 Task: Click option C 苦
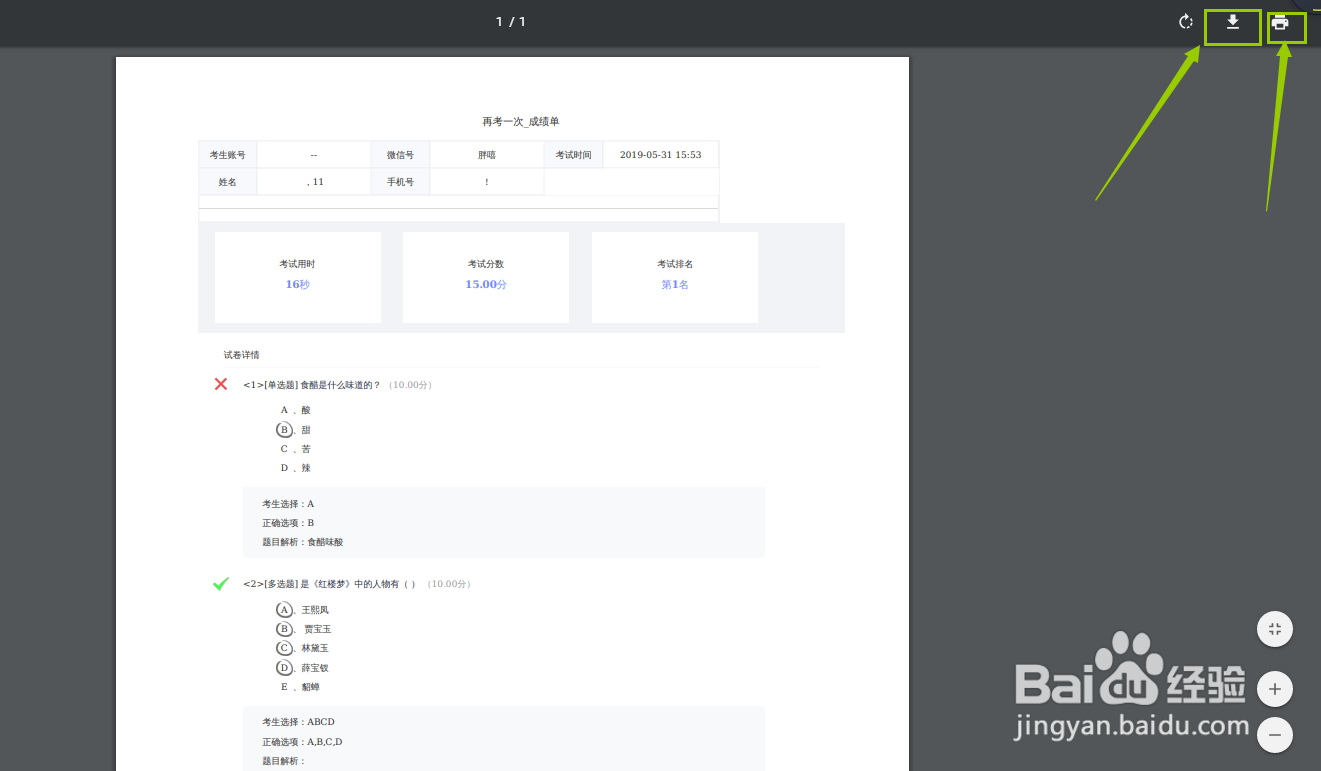295,449
